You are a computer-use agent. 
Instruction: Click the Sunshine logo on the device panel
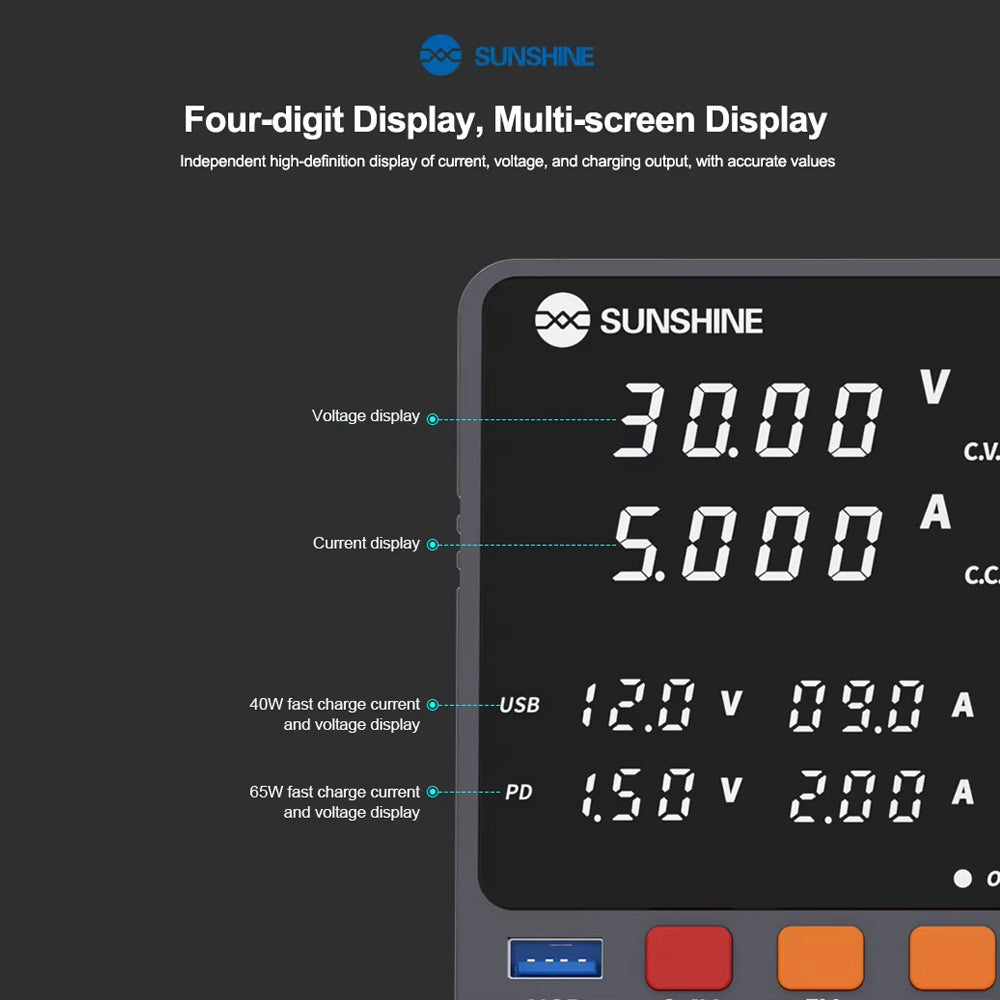pyautogui.click(x=648, y=320)
